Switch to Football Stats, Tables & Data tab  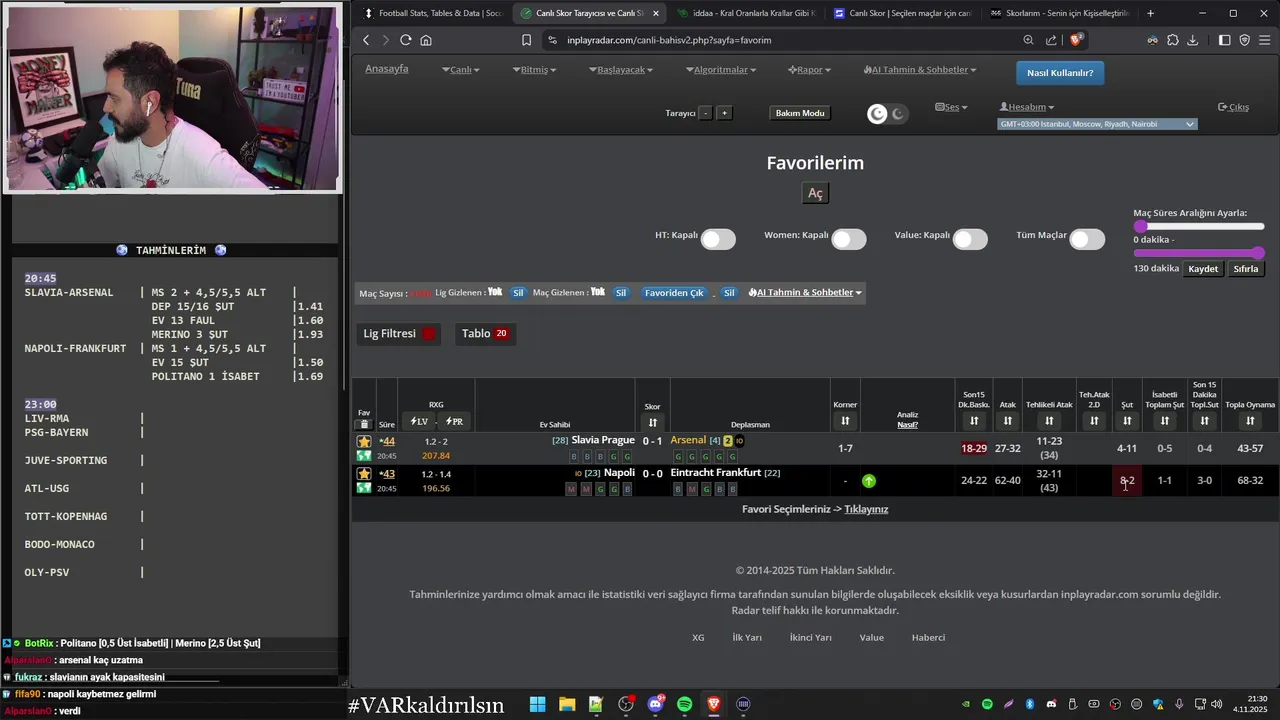433,13
